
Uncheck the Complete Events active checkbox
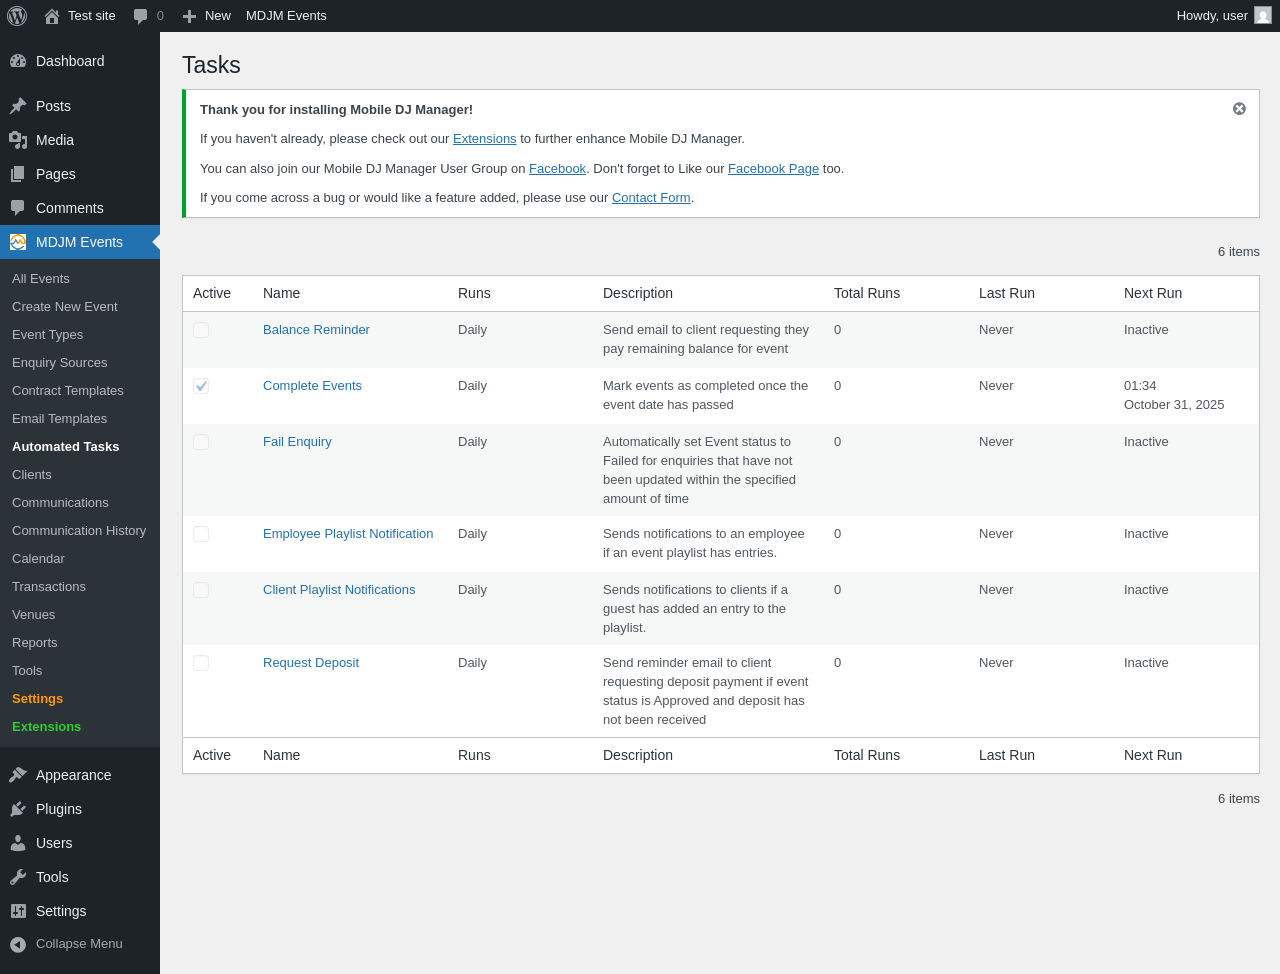(201, 386)
